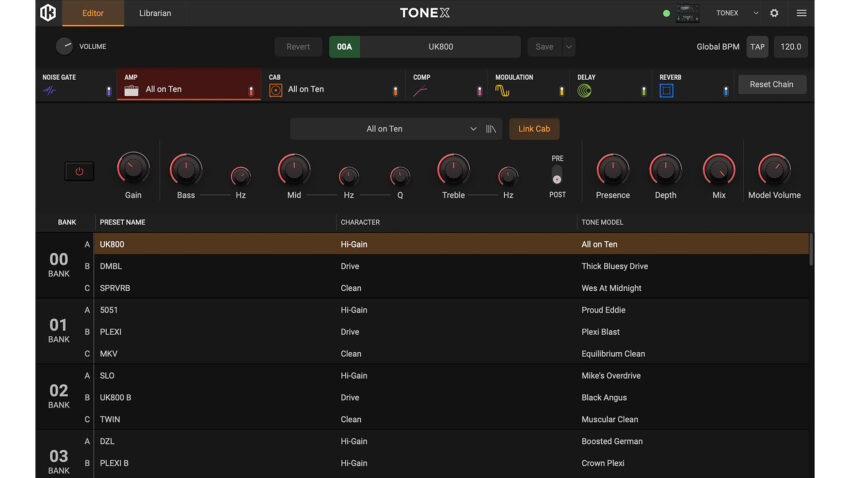Select the Delay spiral icon

(584, 91)
